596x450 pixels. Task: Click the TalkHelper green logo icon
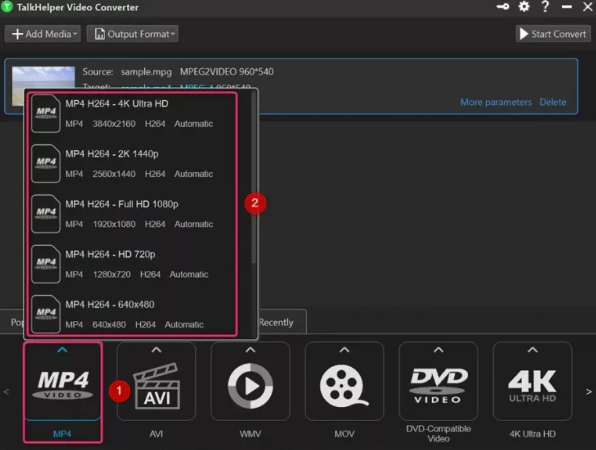[x=7, y=7]
